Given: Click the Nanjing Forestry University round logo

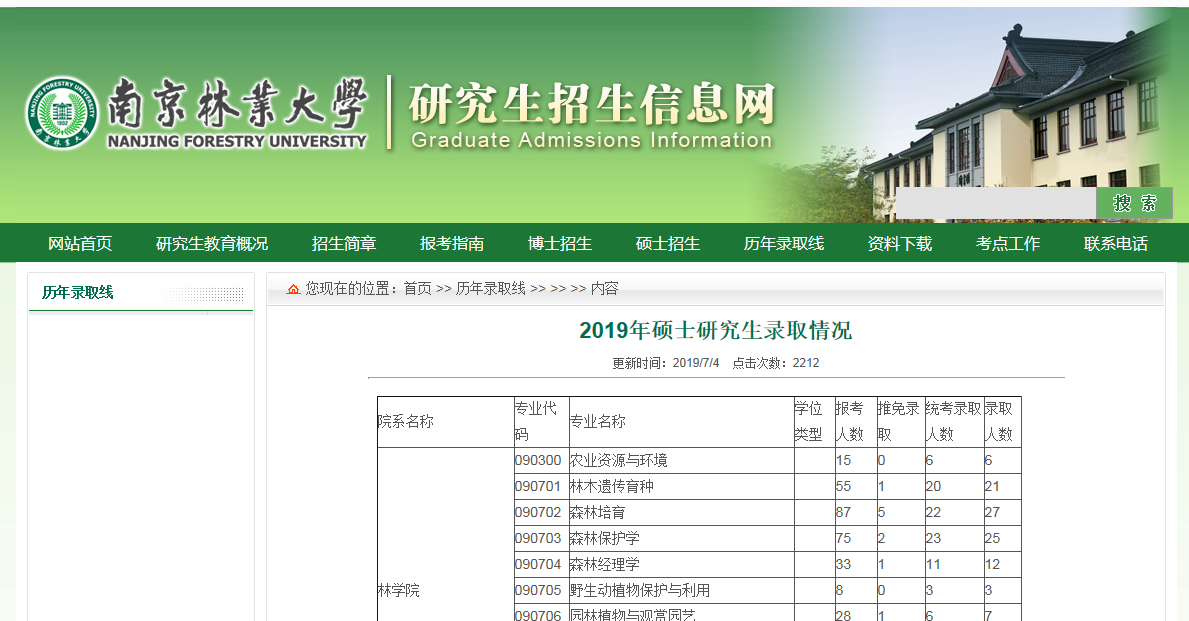Looking at the screenshot, I should click(x=62, y=113).
